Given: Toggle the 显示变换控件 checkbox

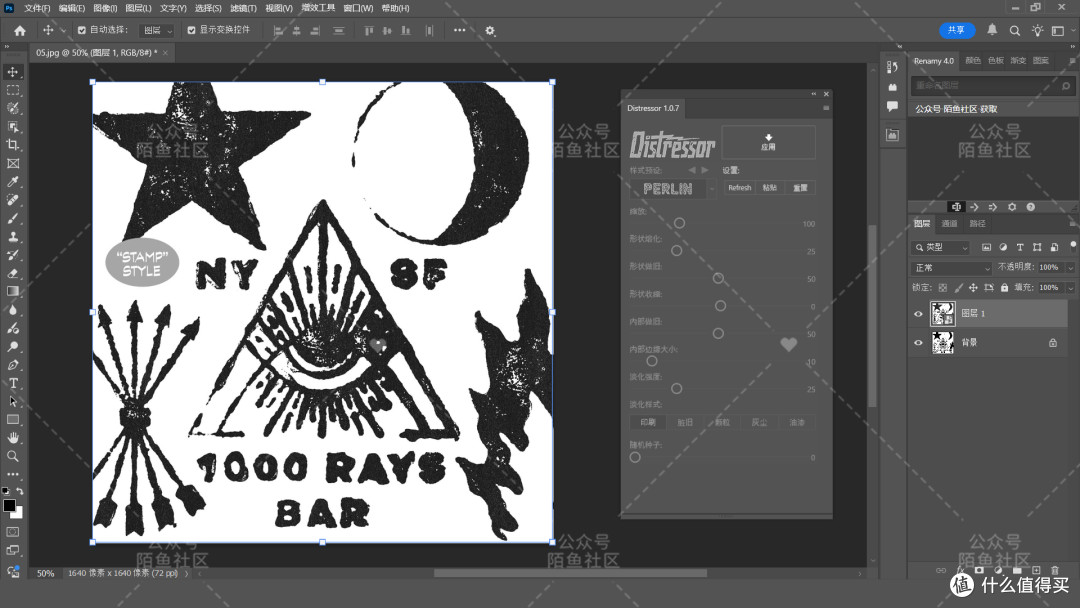Looking at the screenshot, I should tap(191, 30).
